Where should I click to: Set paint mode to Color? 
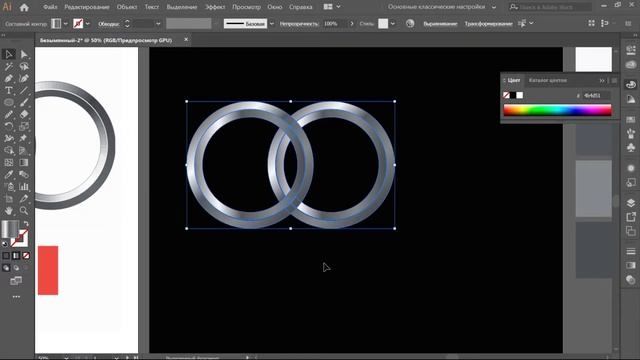coord(6,256)
